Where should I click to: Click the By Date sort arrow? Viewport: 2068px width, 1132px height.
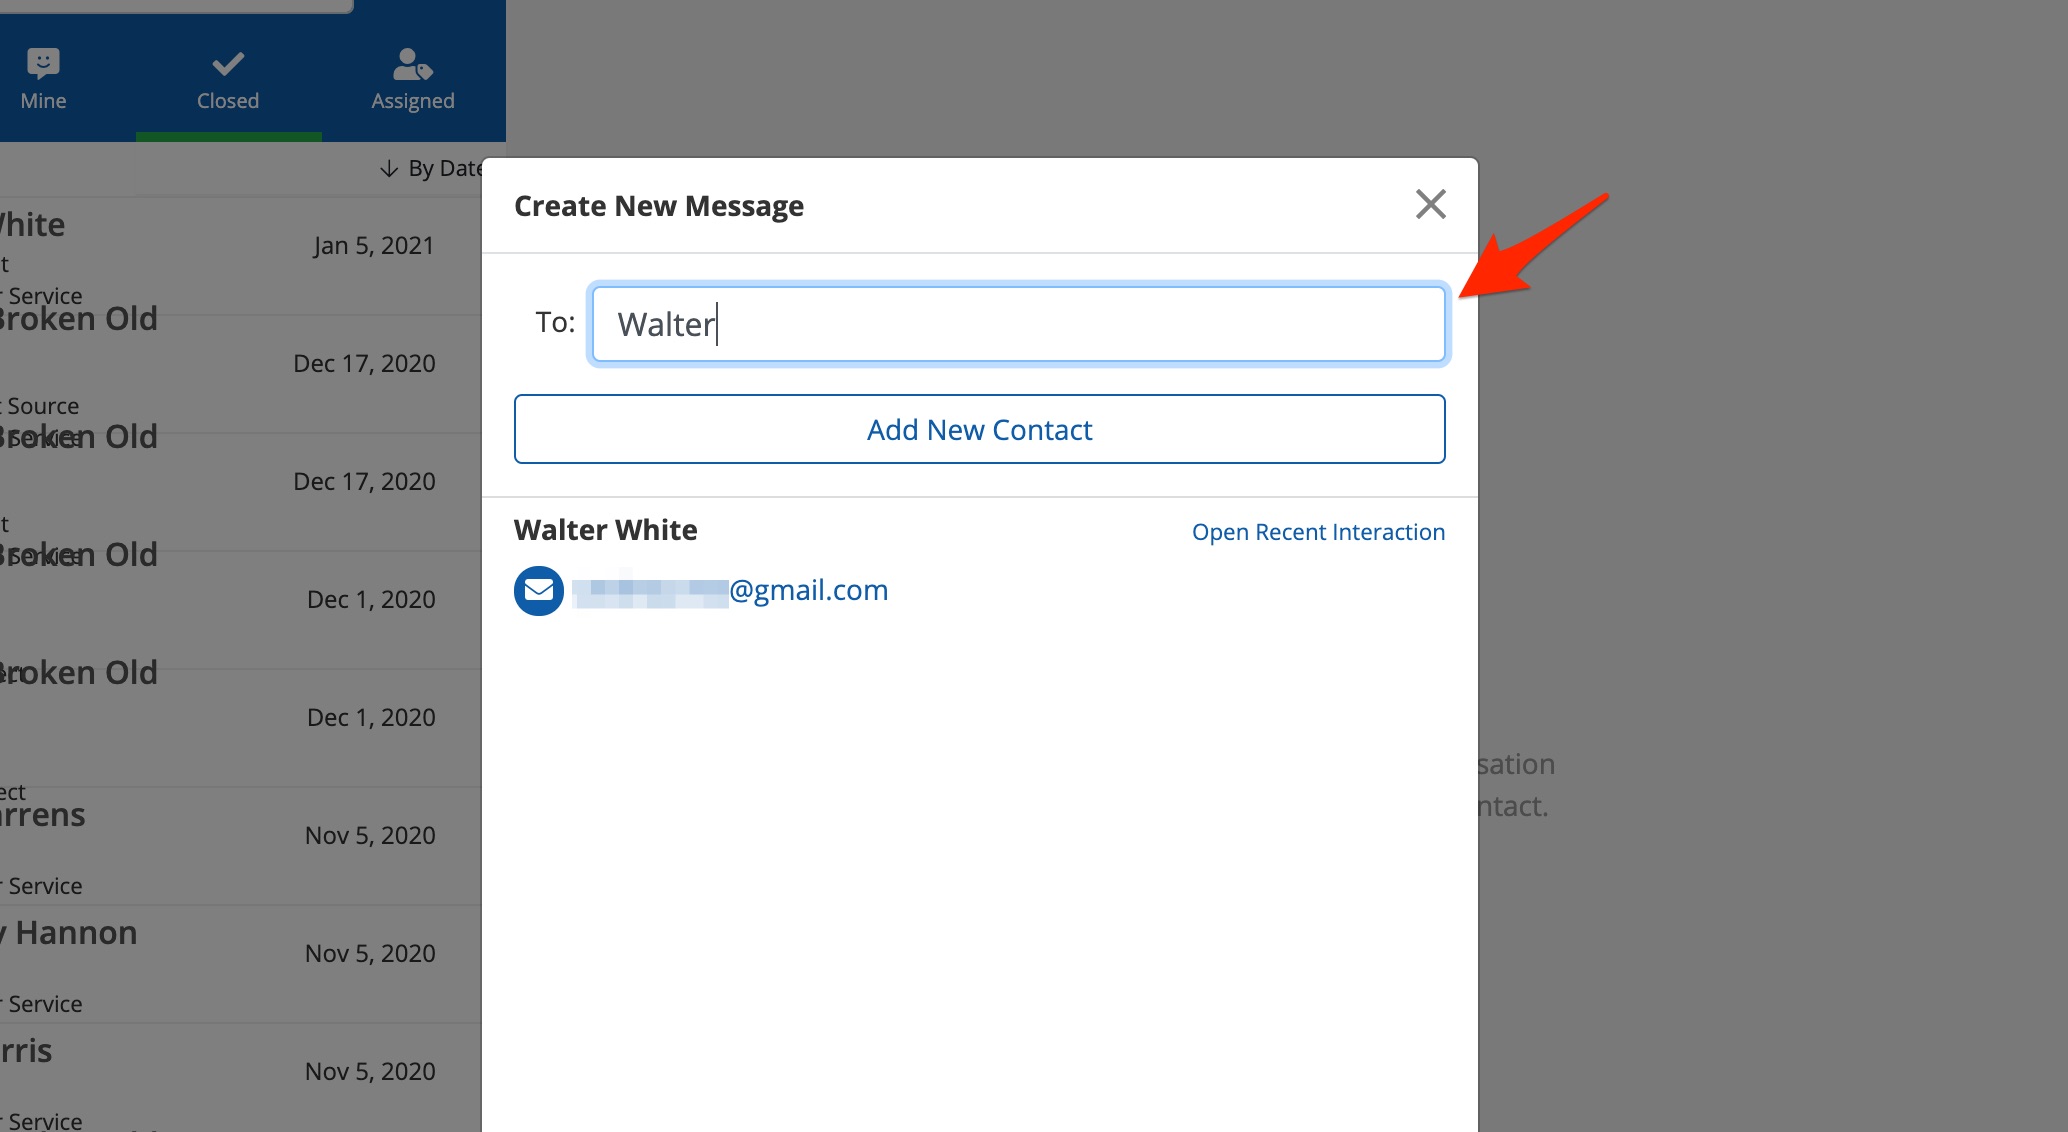coord(389,169)
